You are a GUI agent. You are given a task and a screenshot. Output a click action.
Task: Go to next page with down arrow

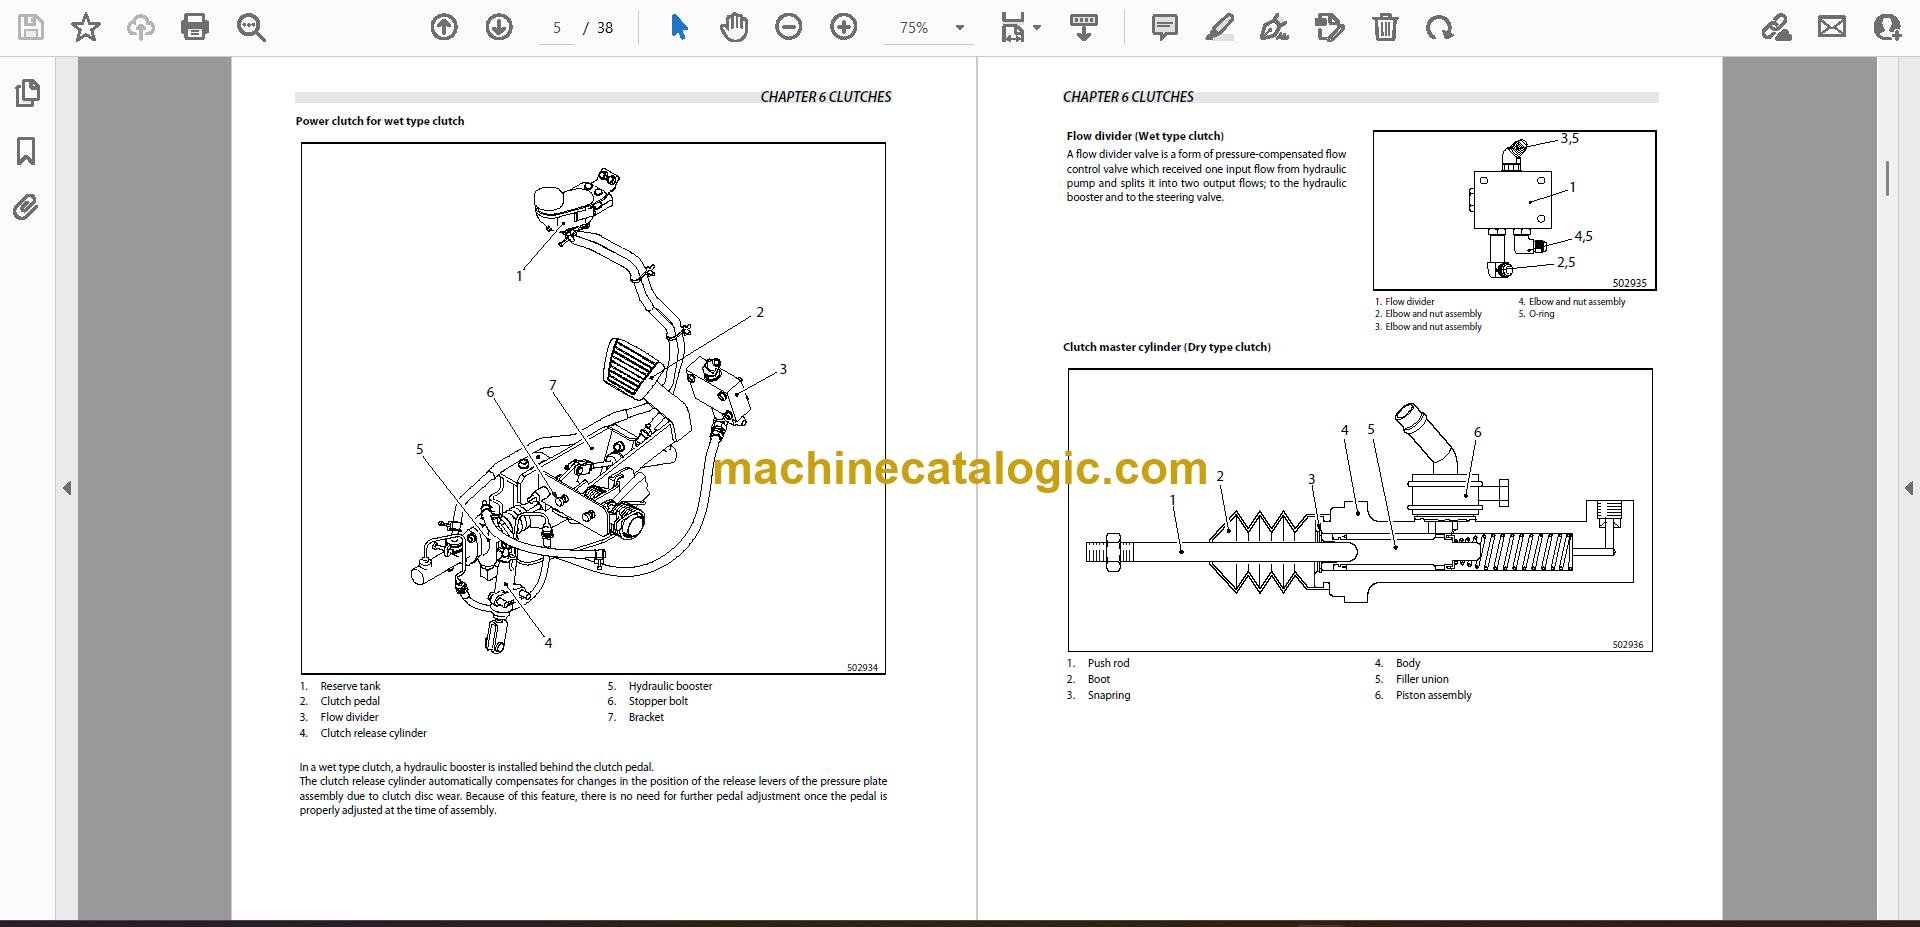point(499,27)
